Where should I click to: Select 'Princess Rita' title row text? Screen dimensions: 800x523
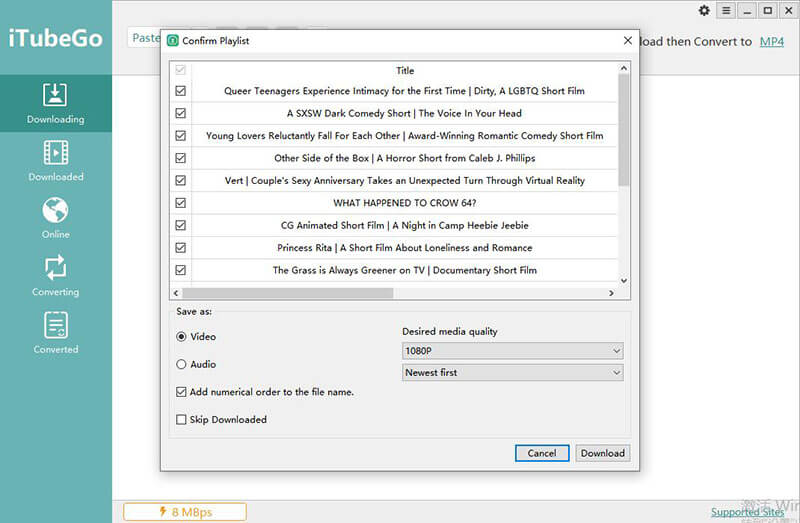405,248
